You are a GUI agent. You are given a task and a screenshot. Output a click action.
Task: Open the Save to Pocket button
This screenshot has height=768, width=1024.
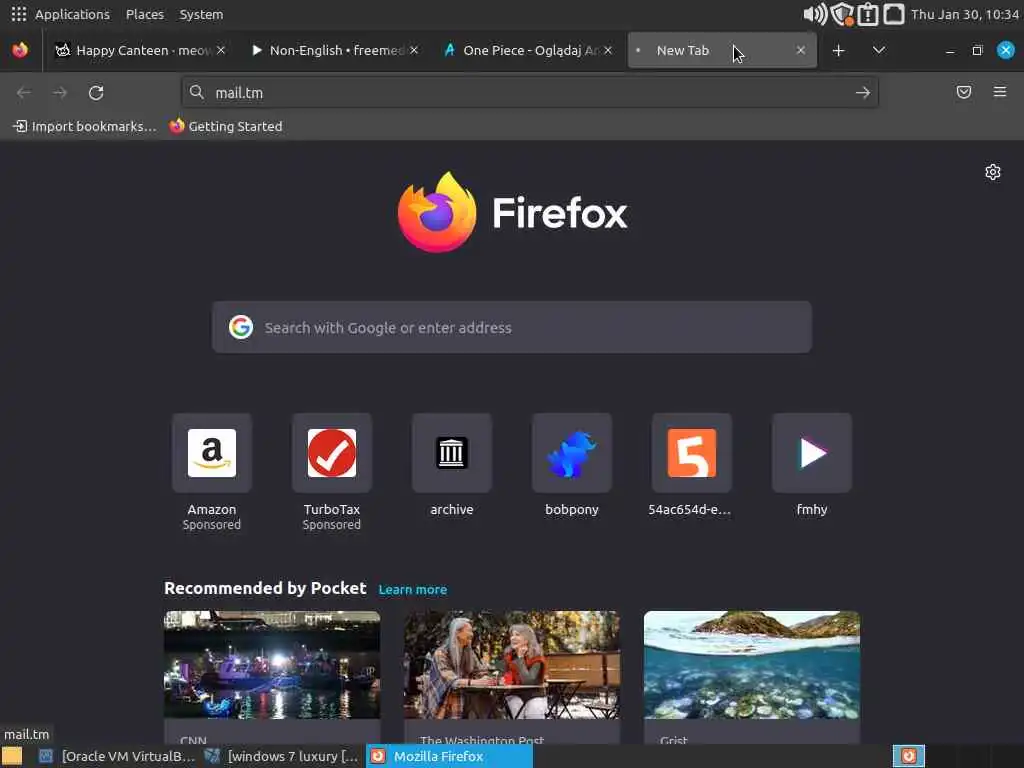tap(964, 92)
